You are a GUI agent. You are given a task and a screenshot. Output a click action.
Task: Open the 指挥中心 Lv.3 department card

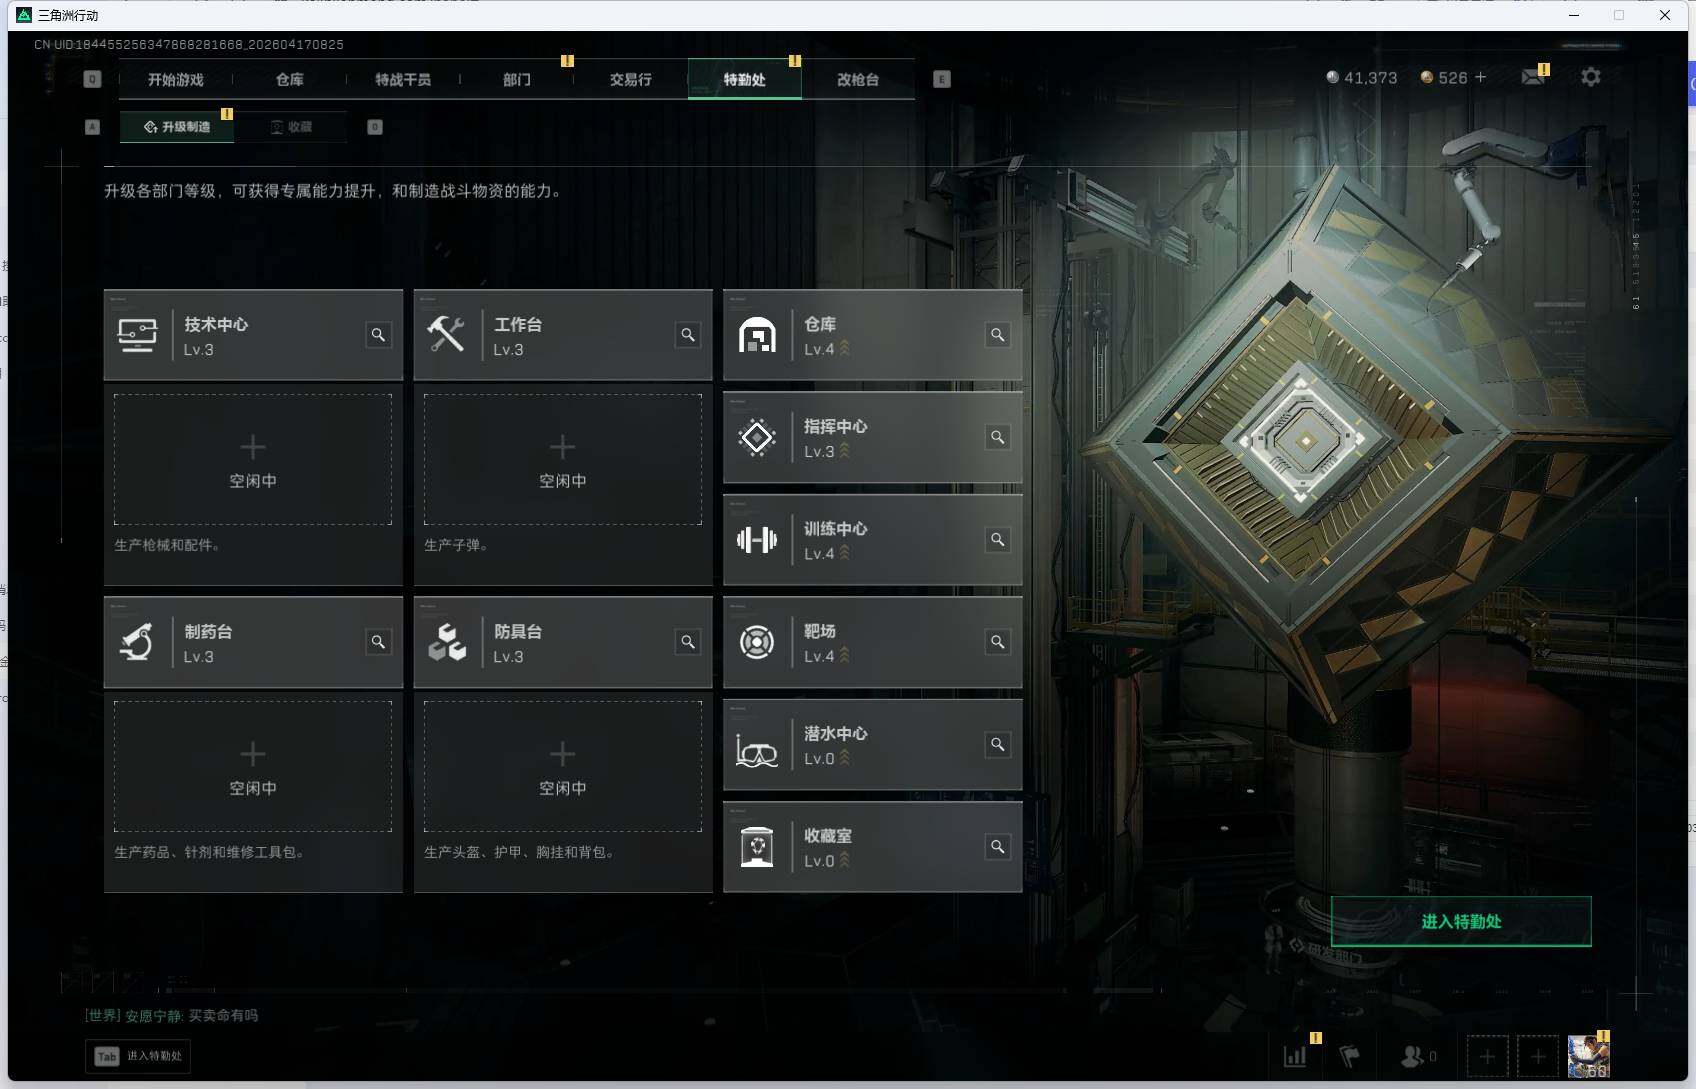click(x=872, y=438)
